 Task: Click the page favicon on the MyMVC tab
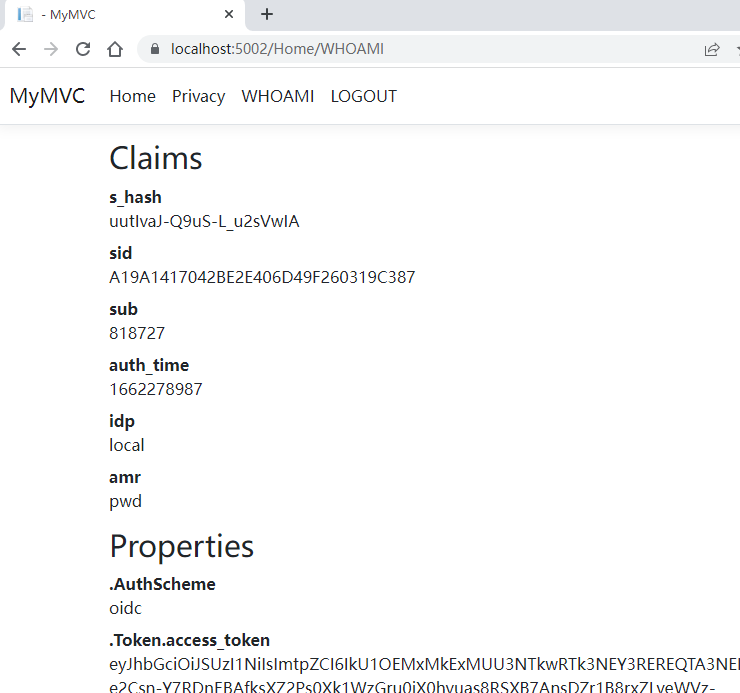25,15
